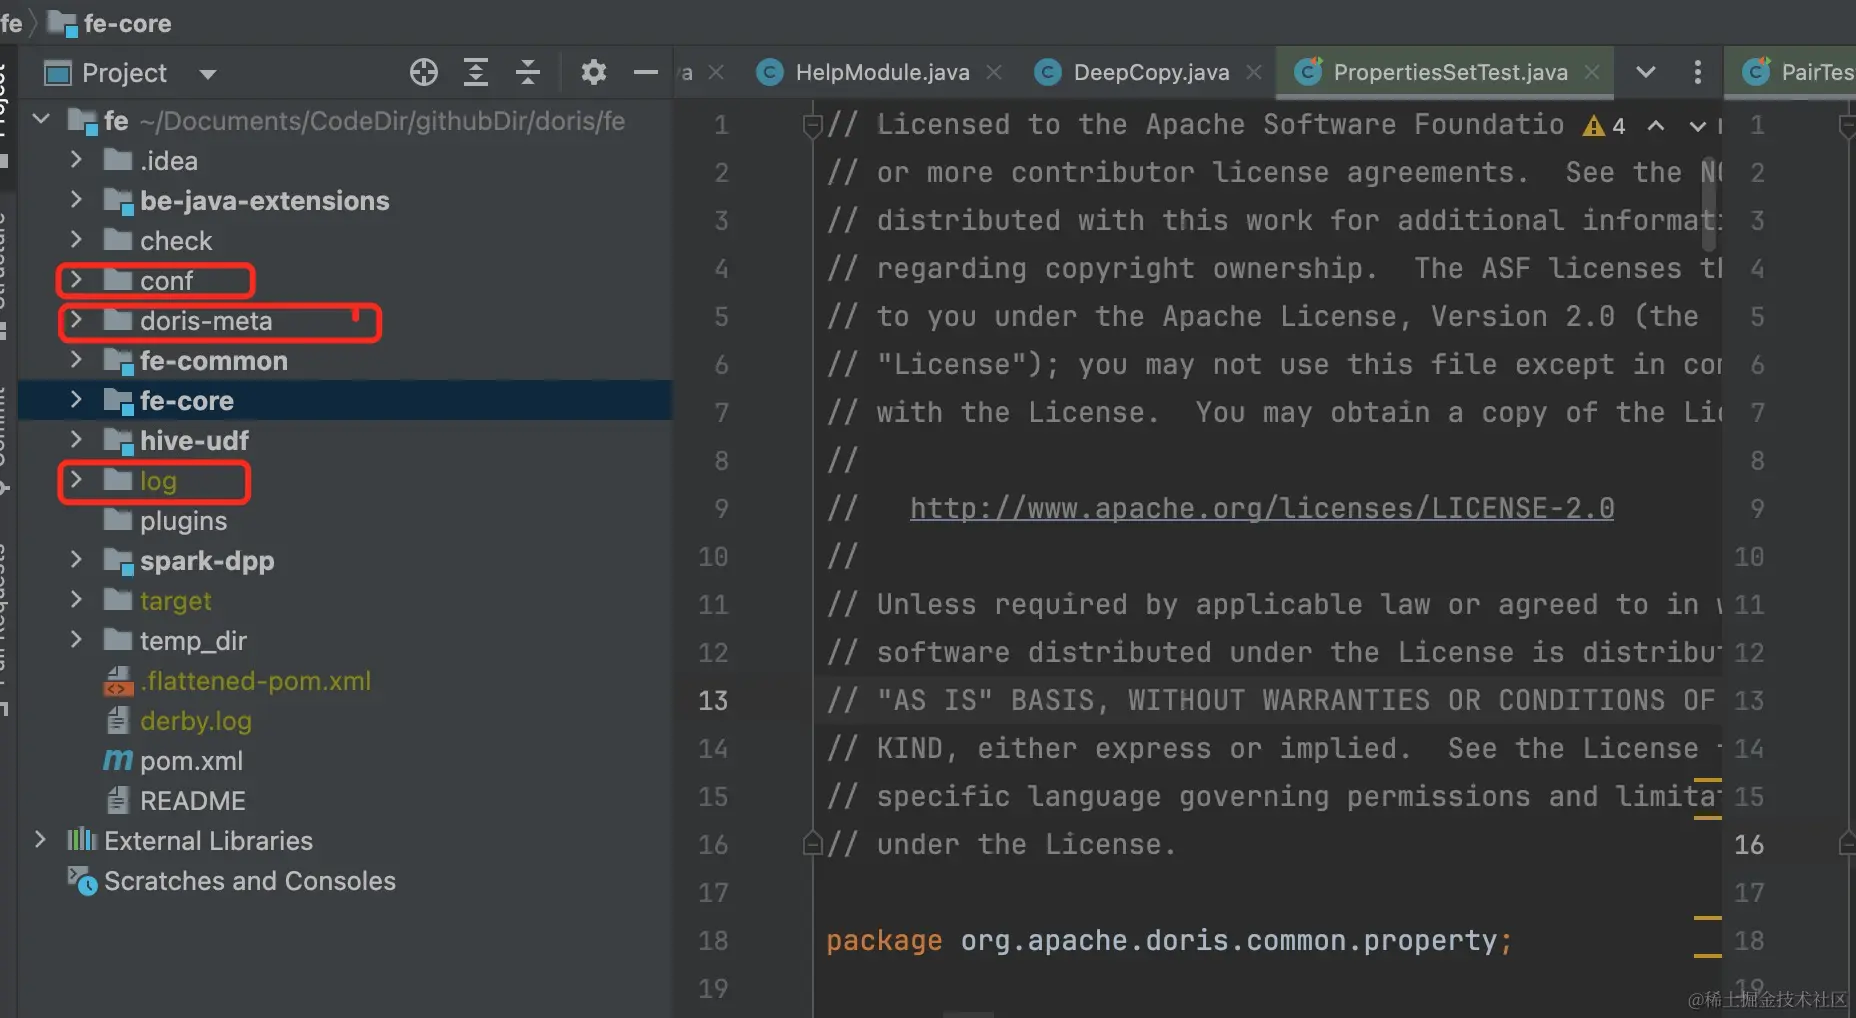The image size is (1856, 1018).
Task: Hide the Project tool window
Action: (646, 72)
